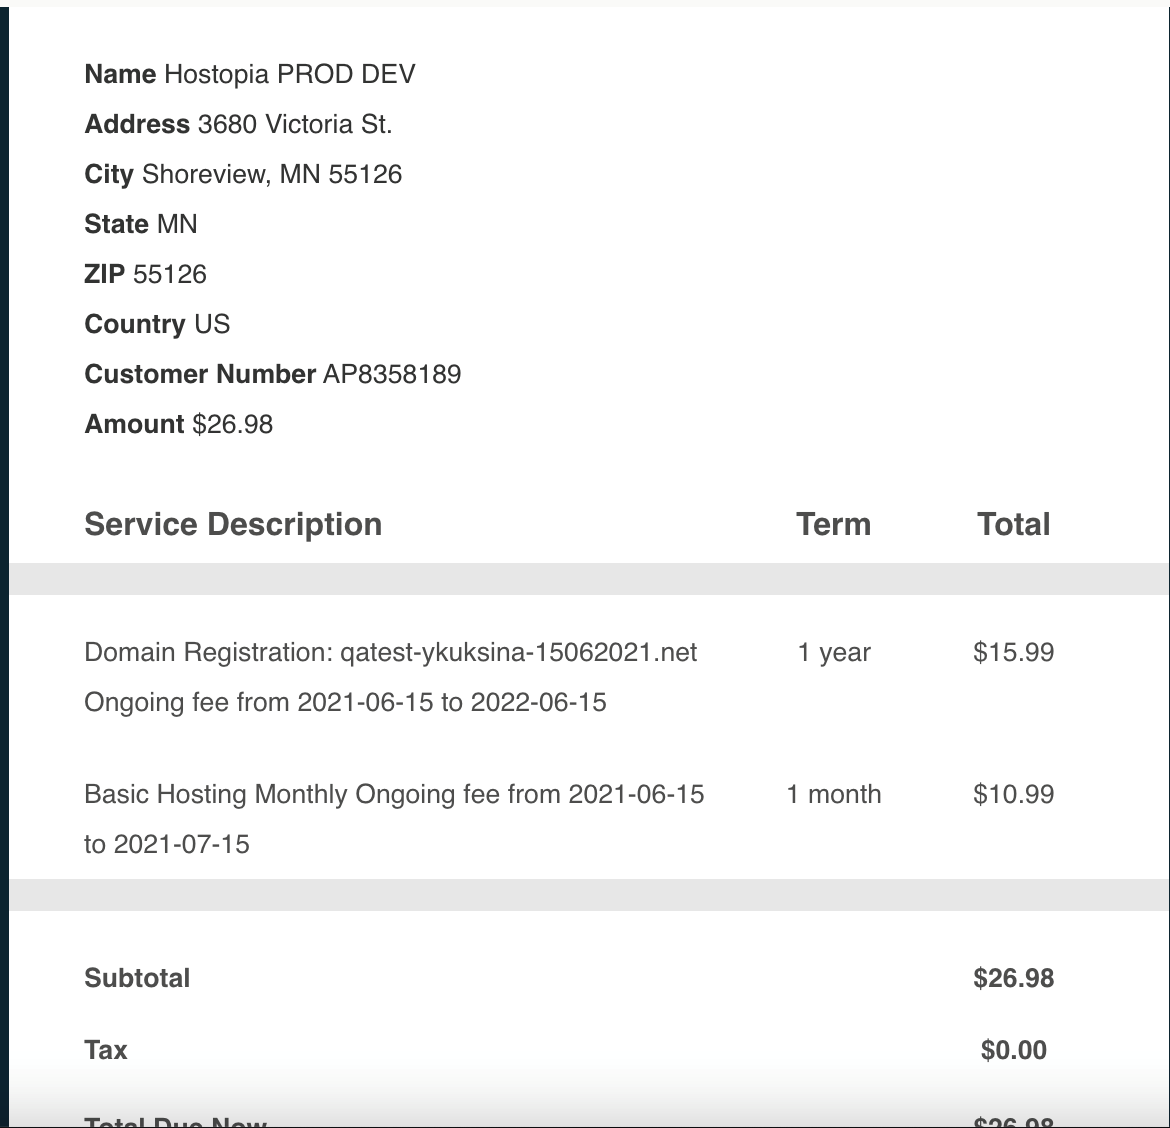Click the domain name qatest-ykuksina-15062021.net
The width and height of the screenshot is (1170, 1128).
(x=518, y=653)
